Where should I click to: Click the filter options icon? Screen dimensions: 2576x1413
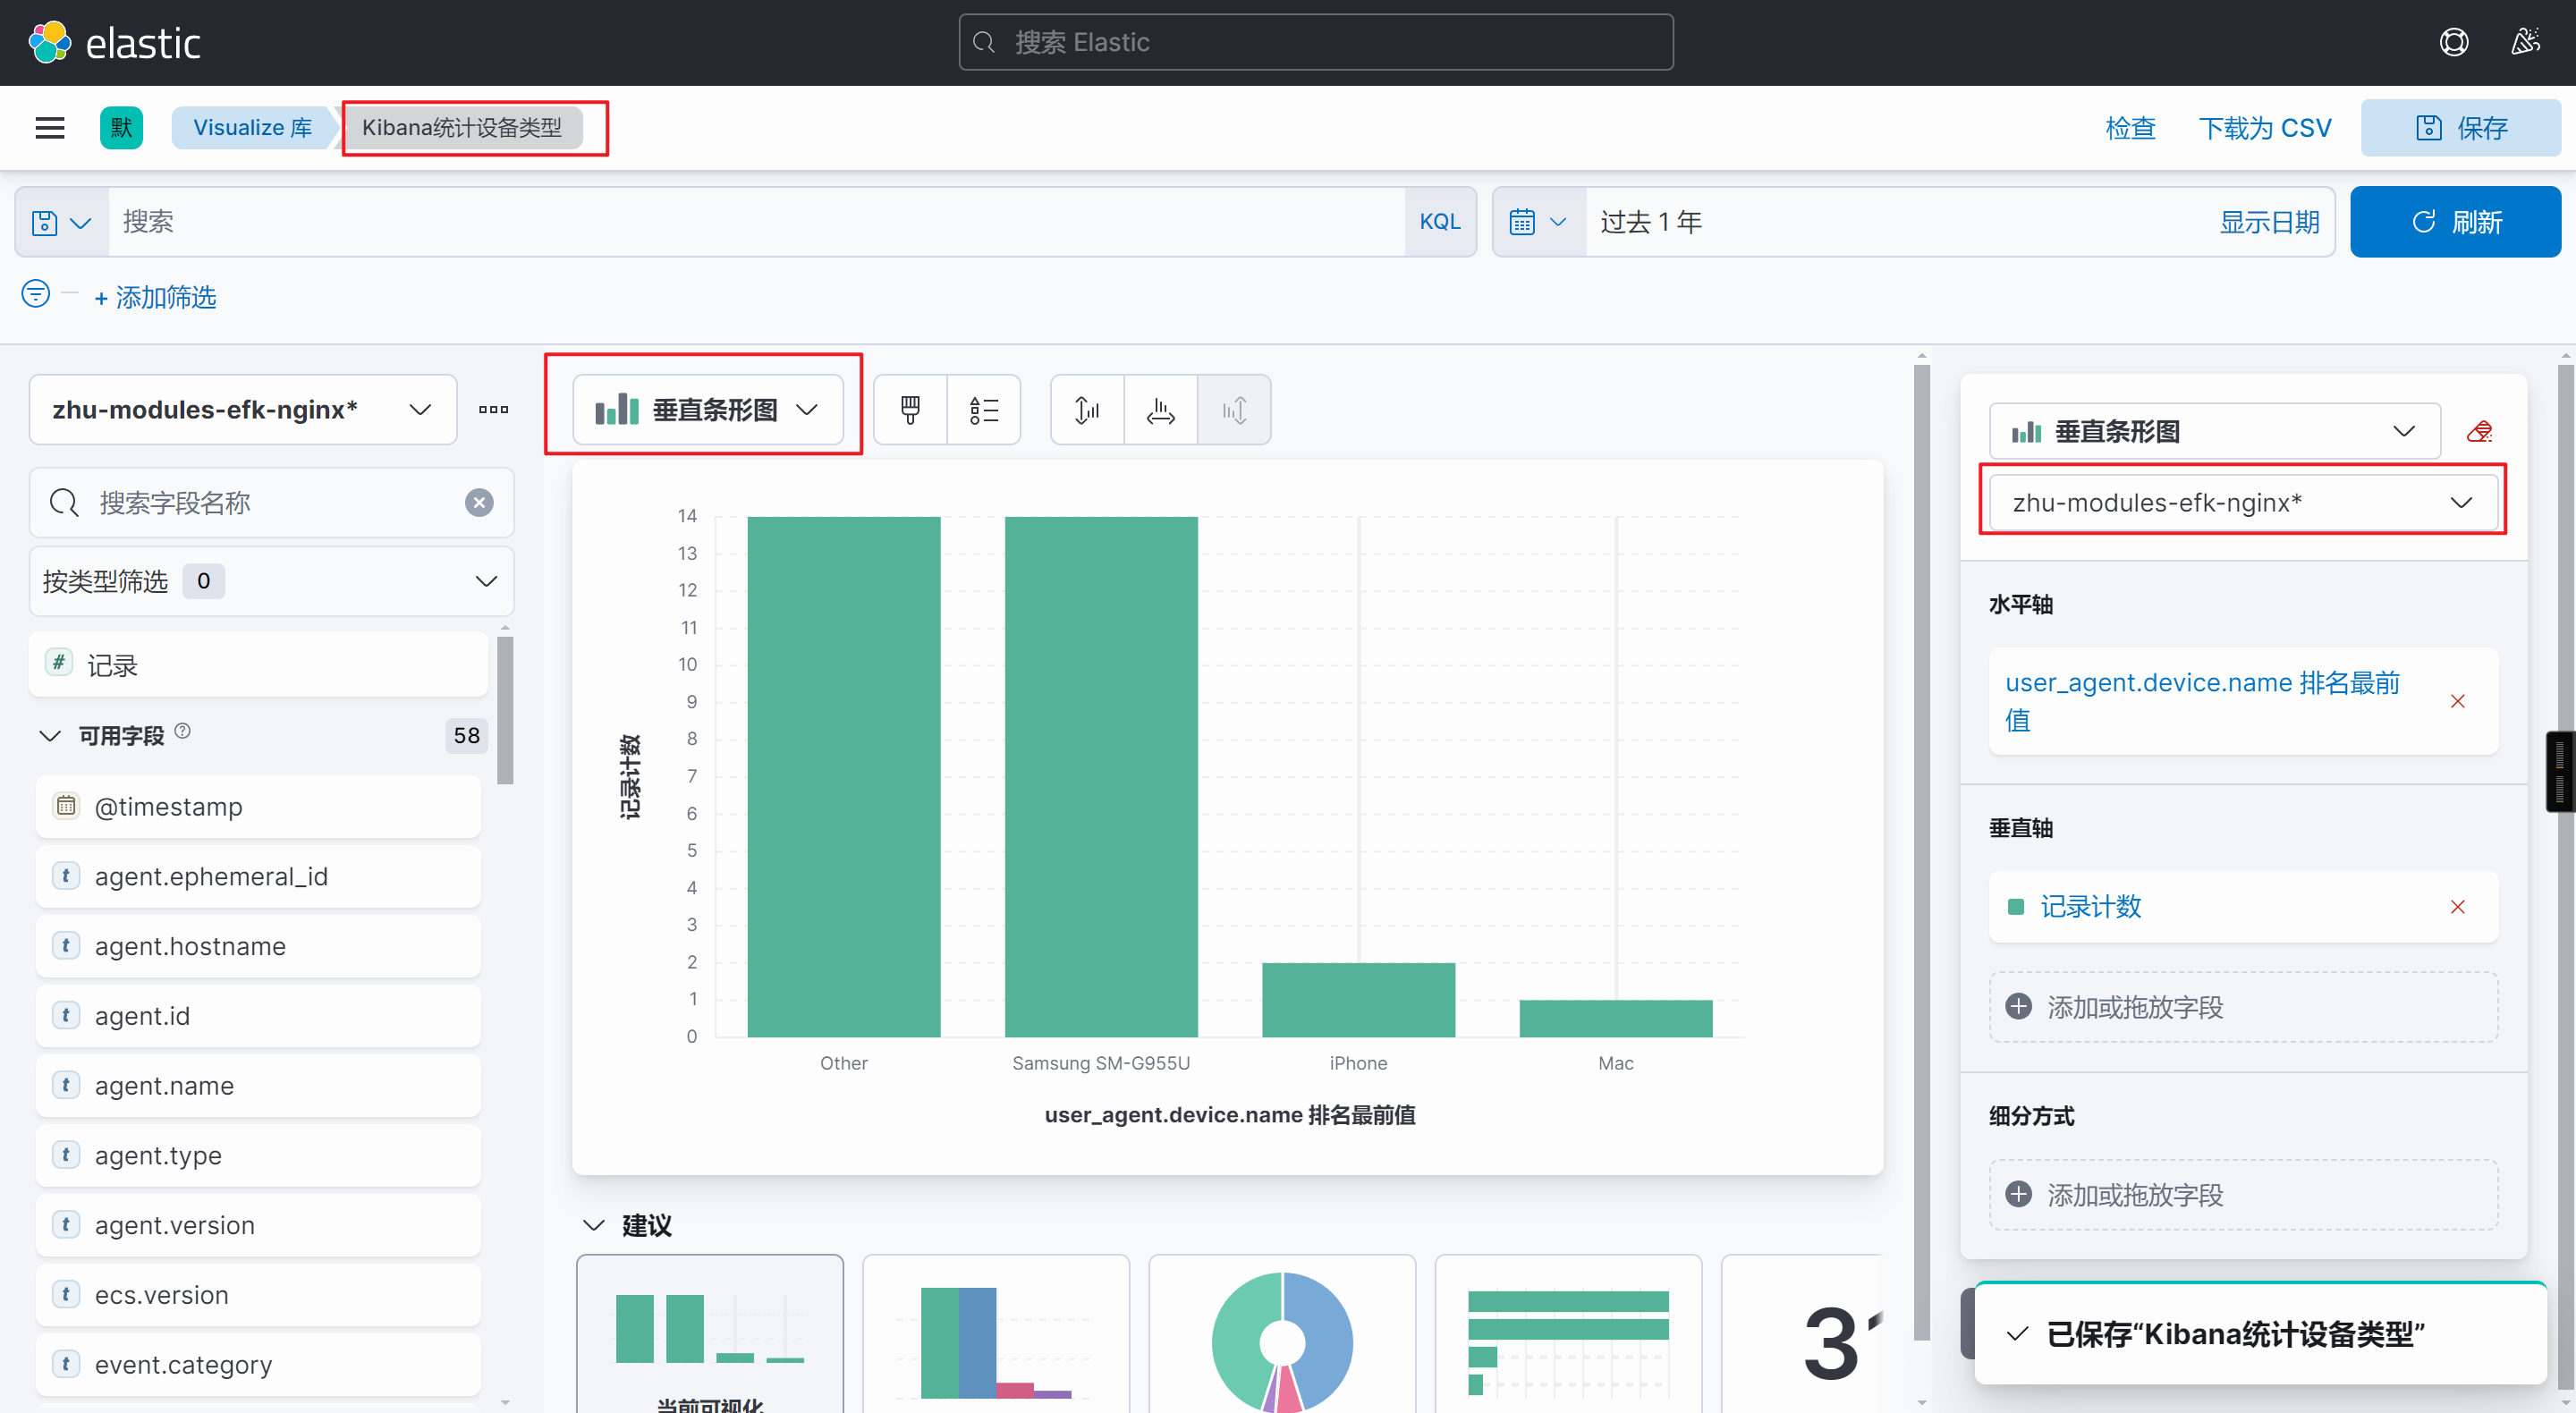click(x=36, y=294)
